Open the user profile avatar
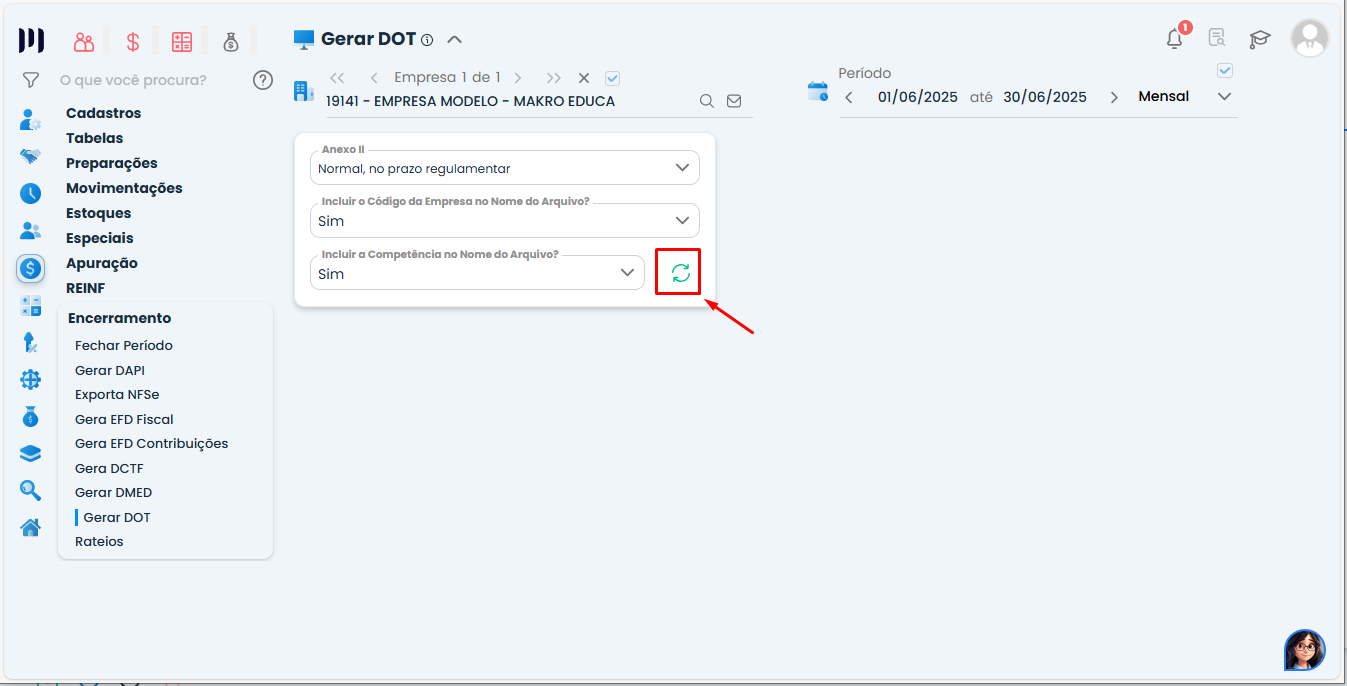 pyautogui.click(x=1310, y=38)
